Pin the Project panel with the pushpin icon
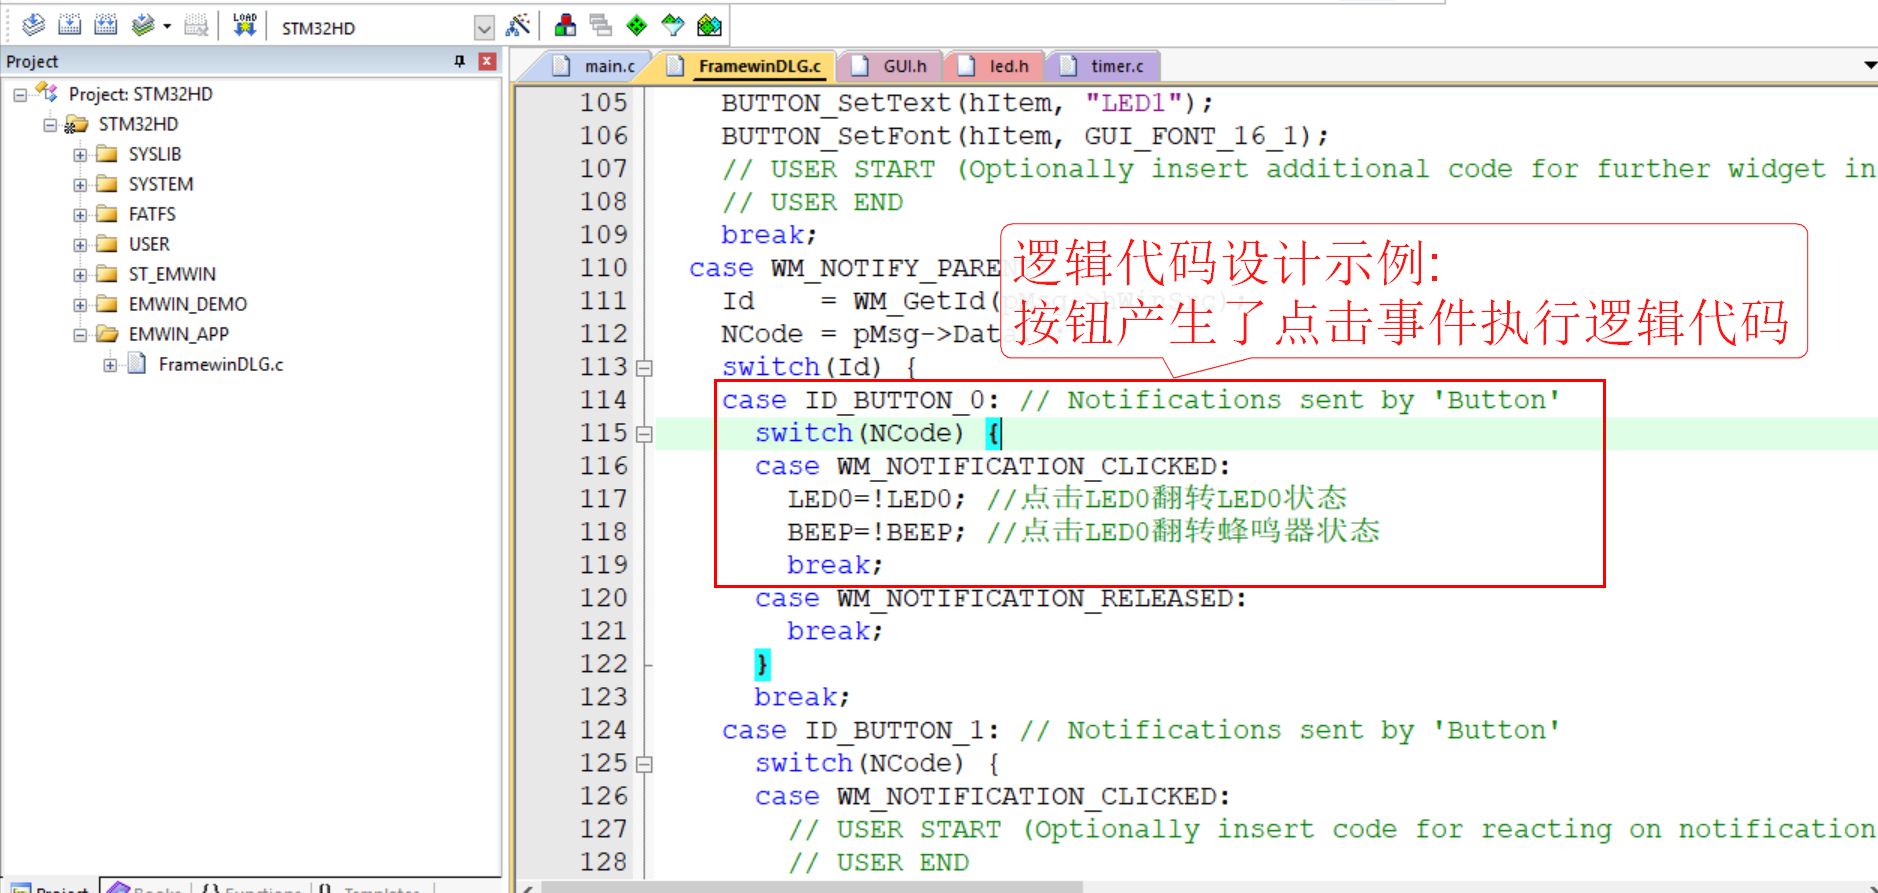Image resolution: width=1878 pixels, height=893 pixels. click(x=459, y=61)
